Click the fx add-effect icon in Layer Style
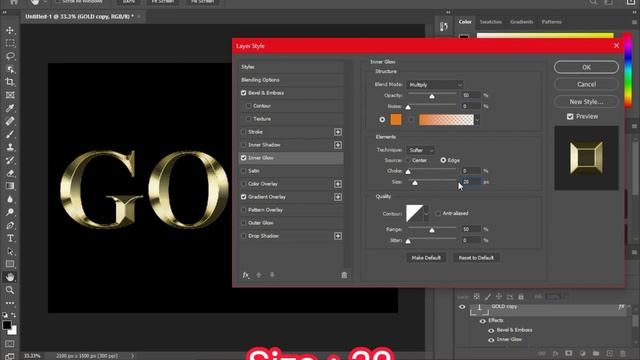 [246, 276]
